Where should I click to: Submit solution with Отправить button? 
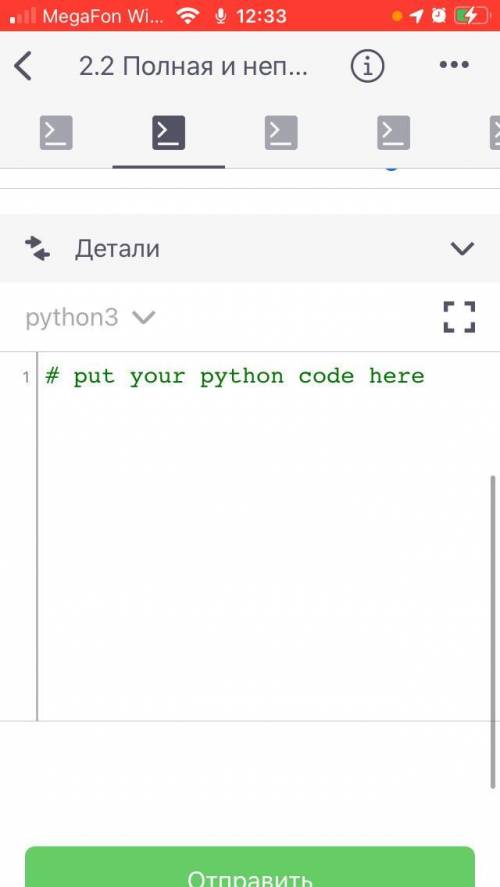pyautogui.click(x=249, y=867)
